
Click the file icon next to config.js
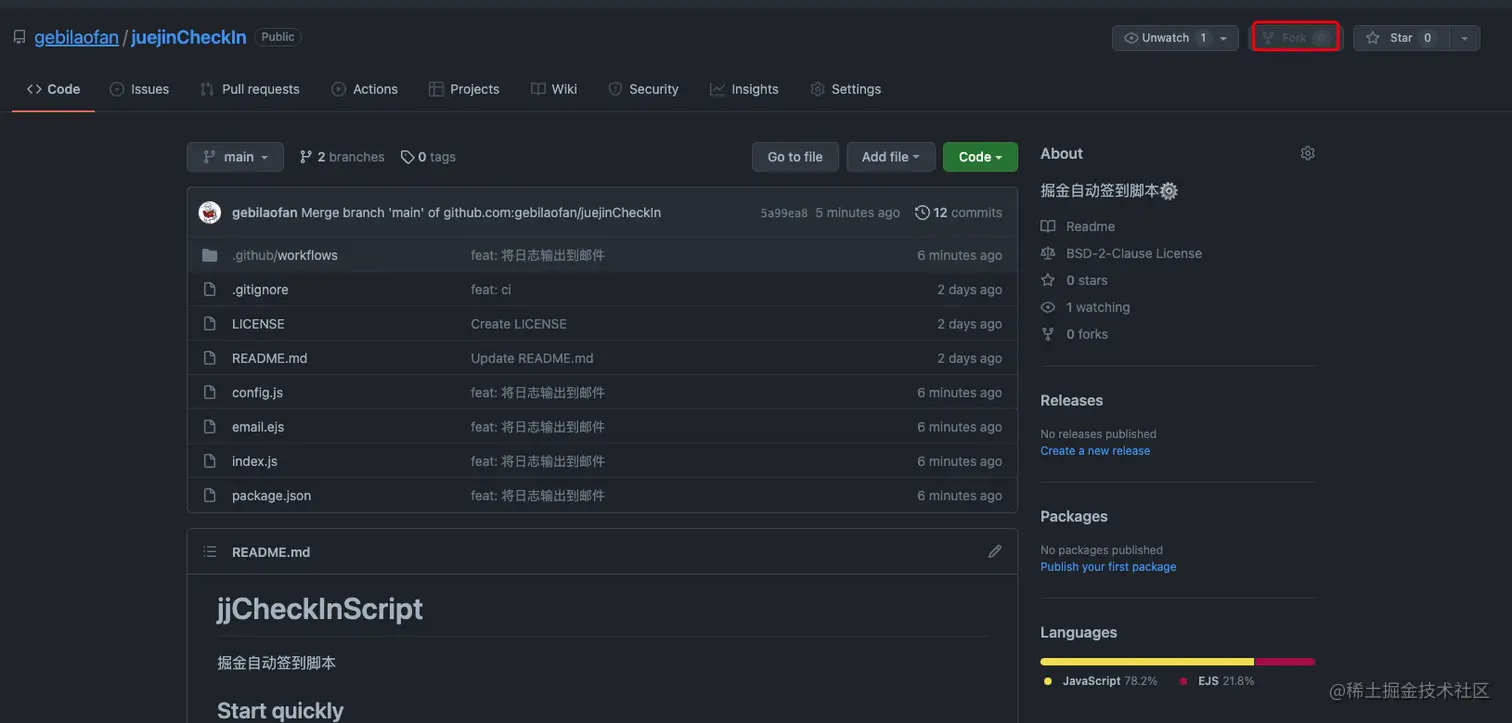coord(209,392)
